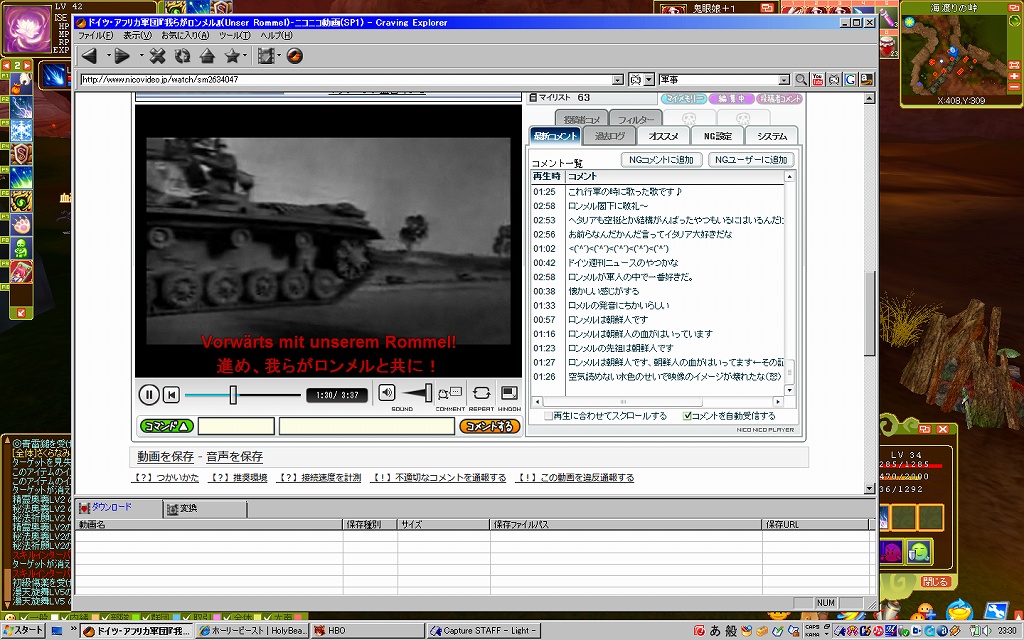Switch to Capture STAFF - Light taskbar button
The width and height of the screenshot is (1024, 640).
coord(483,631)
